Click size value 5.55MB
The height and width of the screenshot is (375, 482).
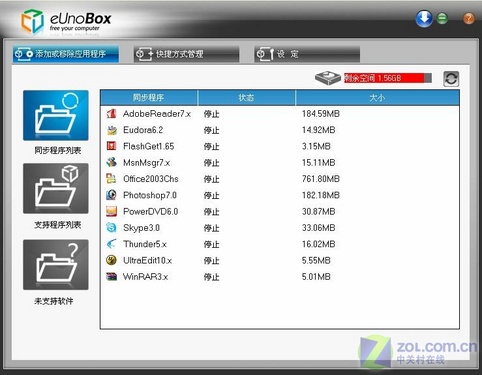tap(316, 260)
